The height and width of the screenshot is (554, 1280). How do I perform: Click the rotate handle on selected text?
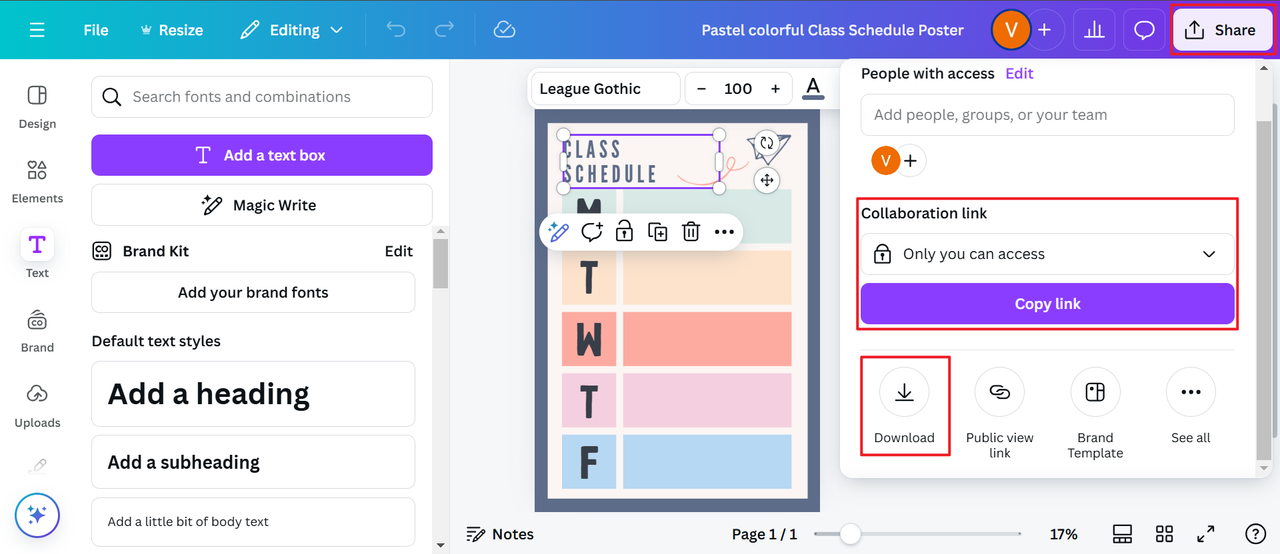[767, 144]
